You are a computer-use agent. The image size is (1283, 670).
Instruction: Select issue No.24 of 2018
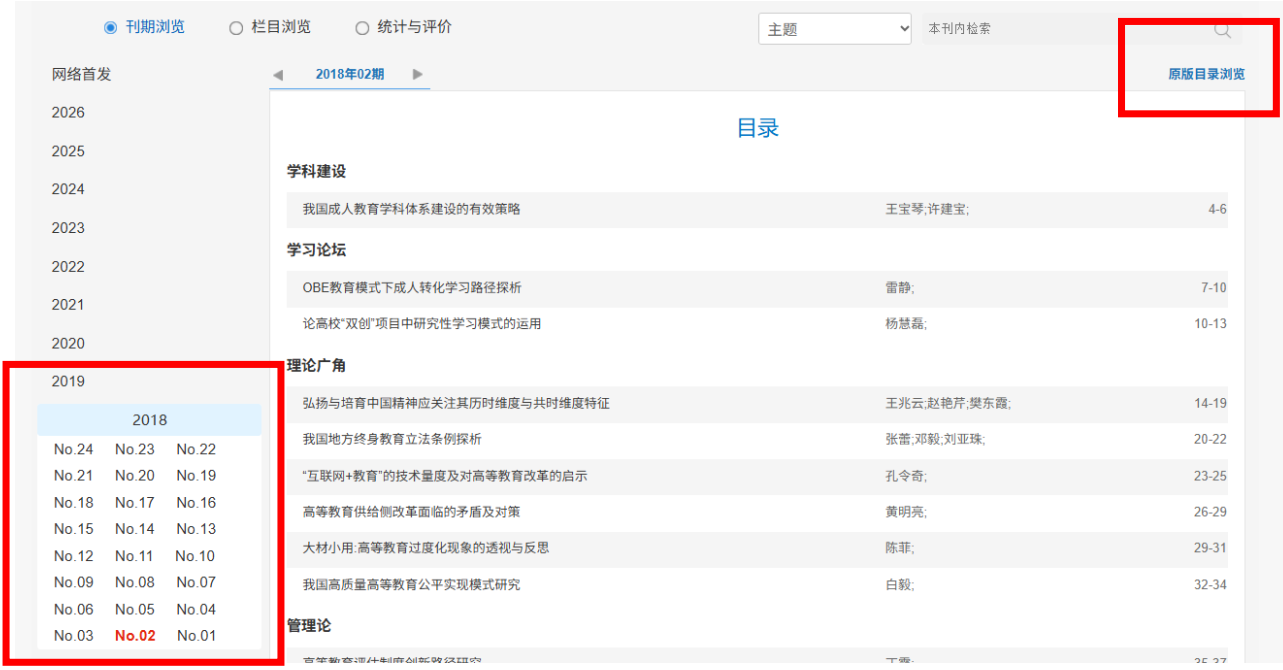point(73,450)
